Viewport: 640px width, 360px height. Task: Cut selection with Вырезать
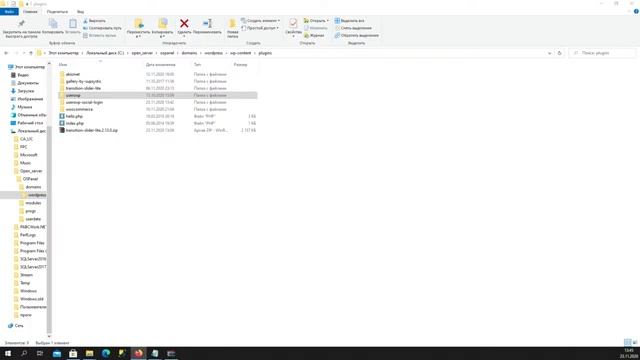click(94, 21)
